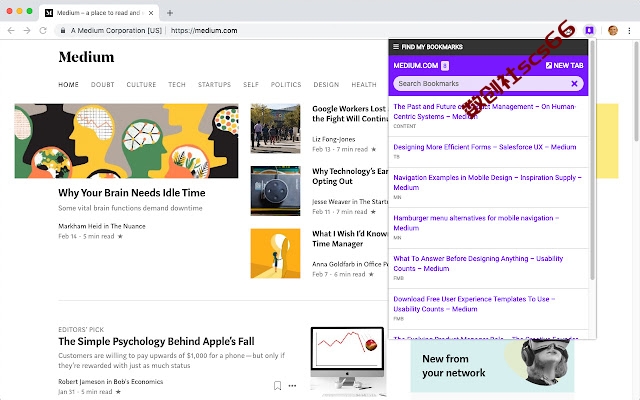Clear the Search Bookmarks field with X
This screenshot has width=640, height=400.
pos(574,84)
